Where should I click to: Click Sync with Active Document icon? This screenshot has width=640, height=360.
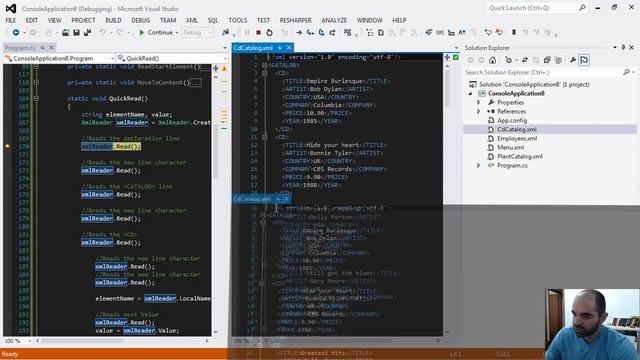(525, 60)
